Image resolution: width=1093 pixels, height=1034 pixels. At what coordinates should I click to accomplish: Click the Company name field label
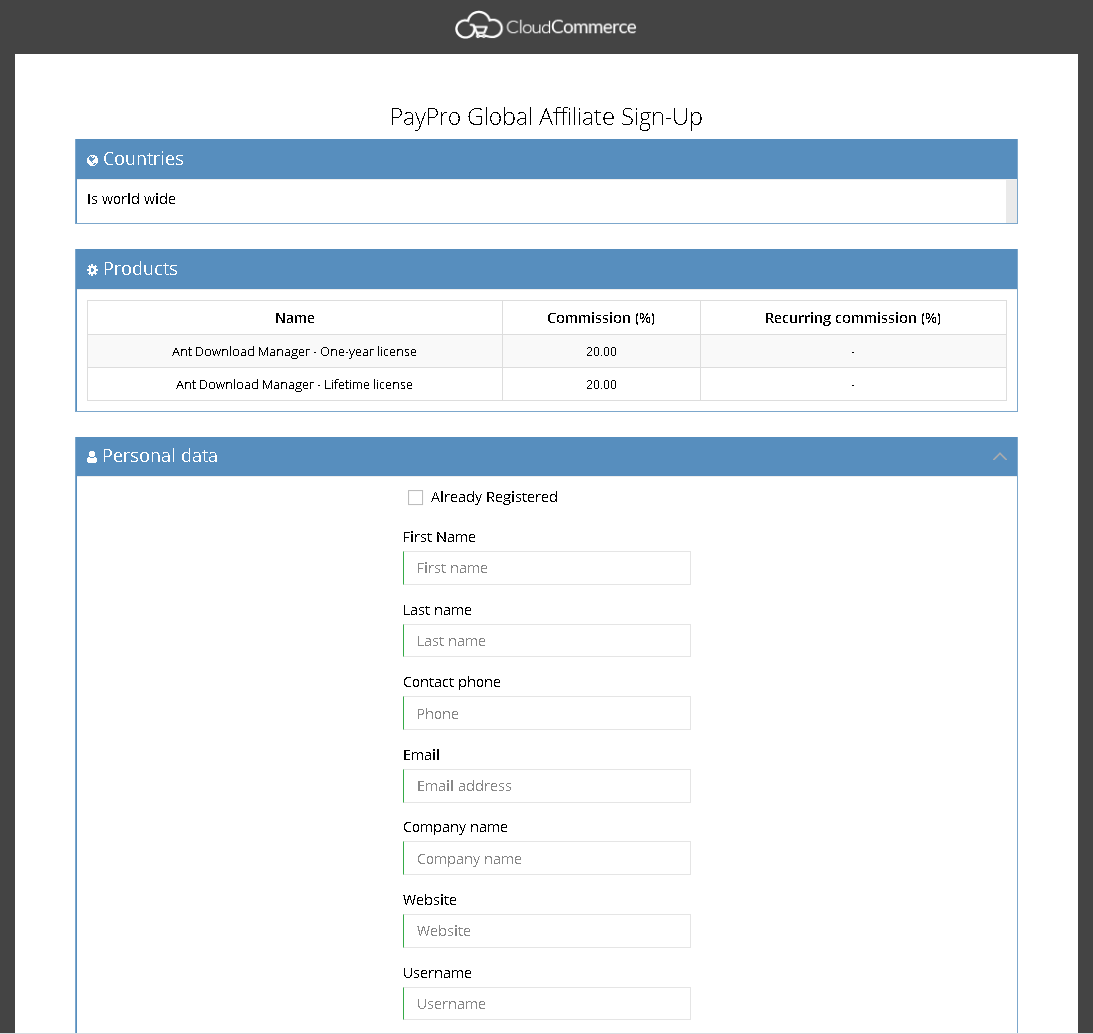pos(455,827)
